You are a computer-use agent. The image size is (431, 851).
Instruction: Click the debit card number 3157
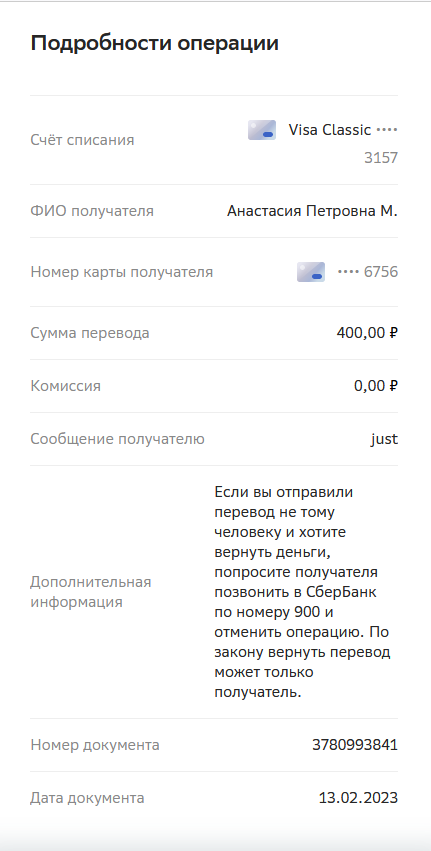click(x=381, y=158)
